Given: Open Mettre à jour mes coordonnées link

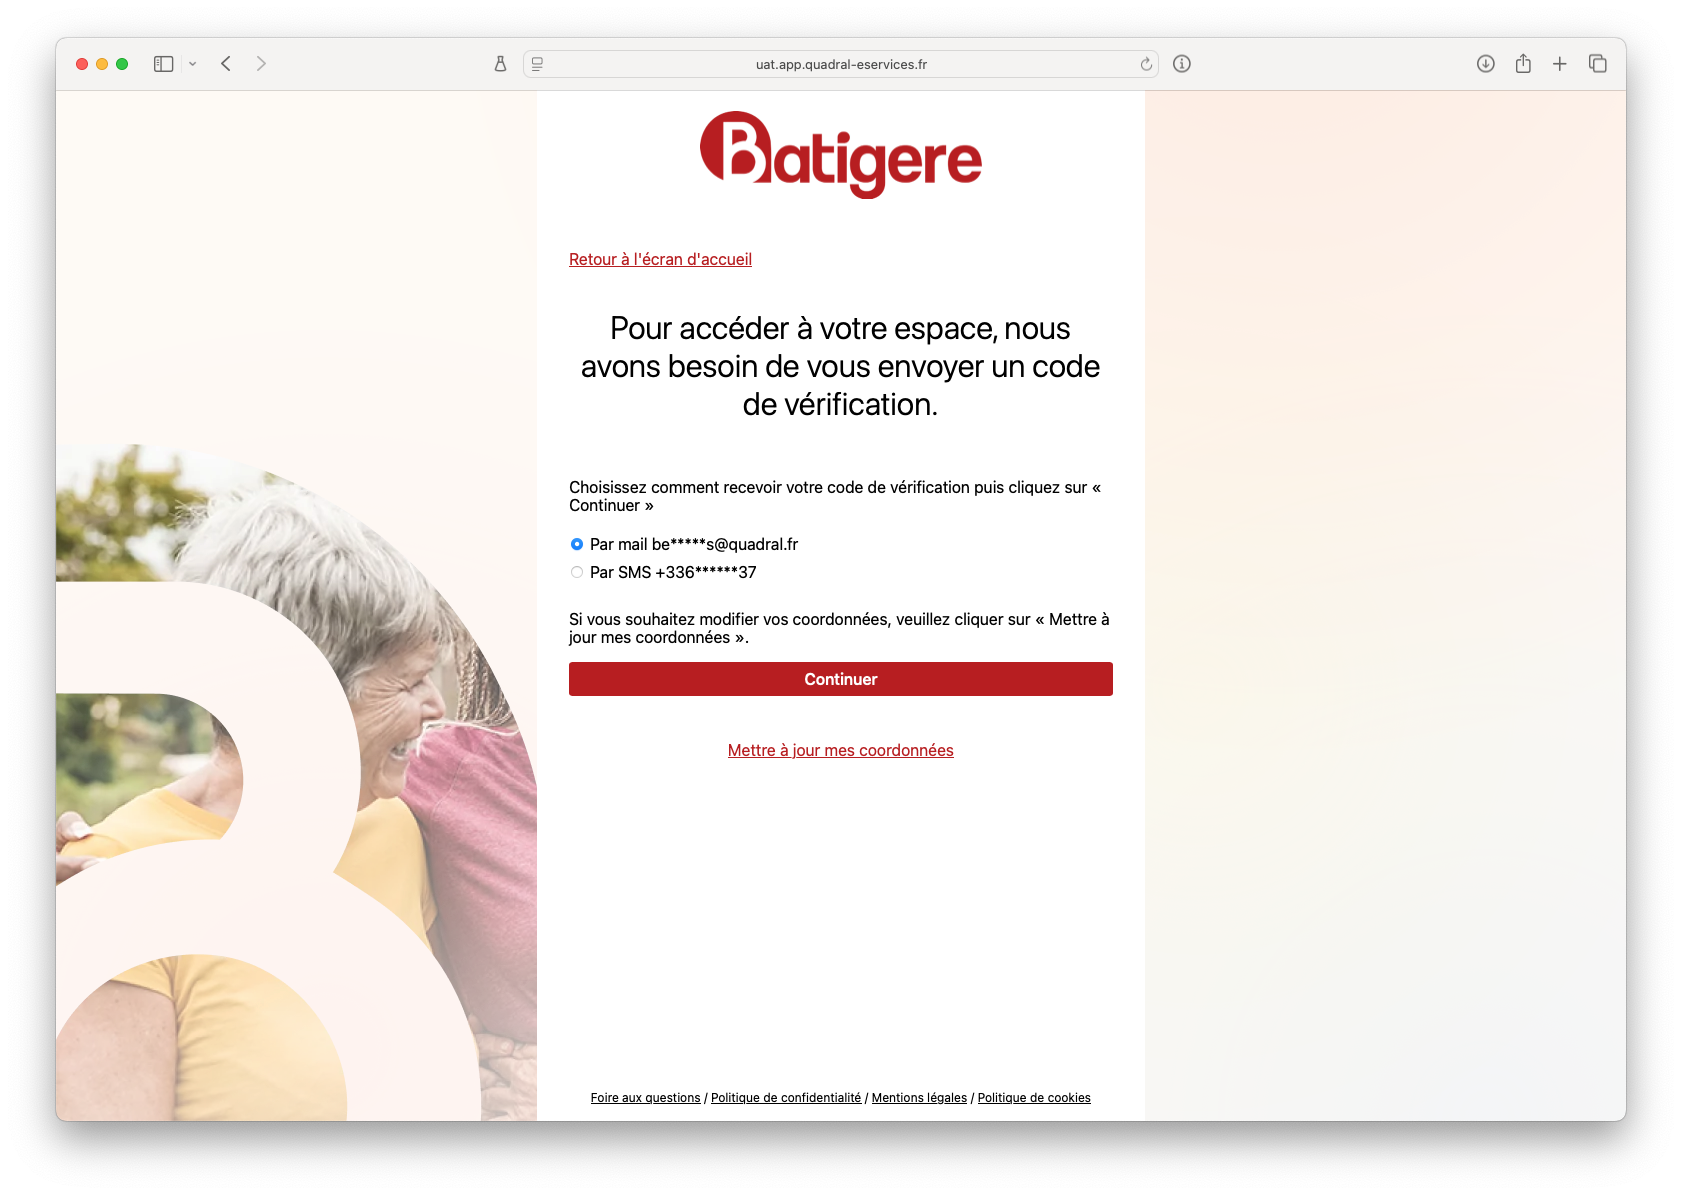Looking at the screenshot, I should (x=841, y=750).
